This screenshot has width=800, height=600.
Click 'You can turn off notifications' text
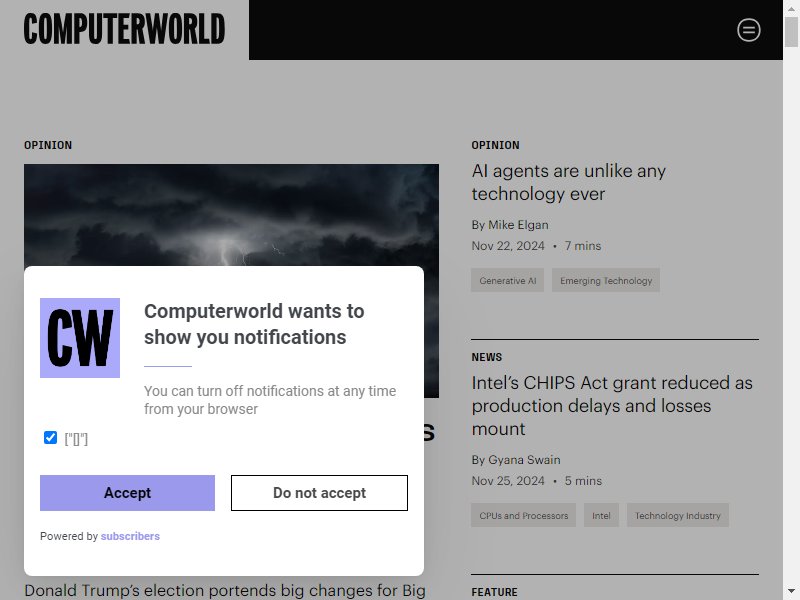click(270, 400)
